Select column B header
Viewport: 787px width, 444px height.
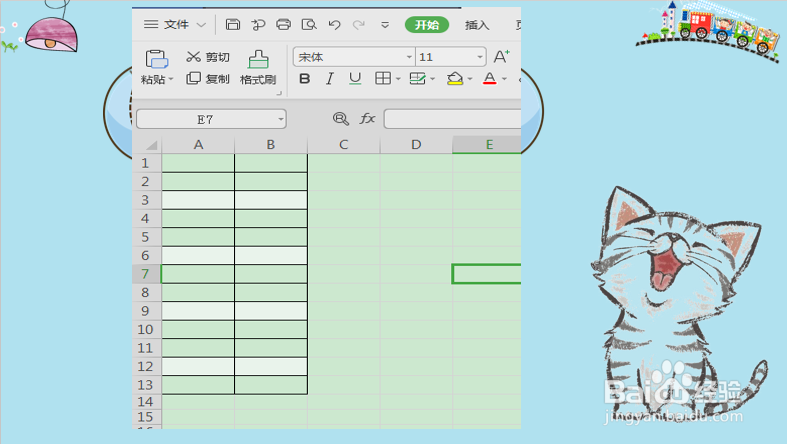coord(271,144)
